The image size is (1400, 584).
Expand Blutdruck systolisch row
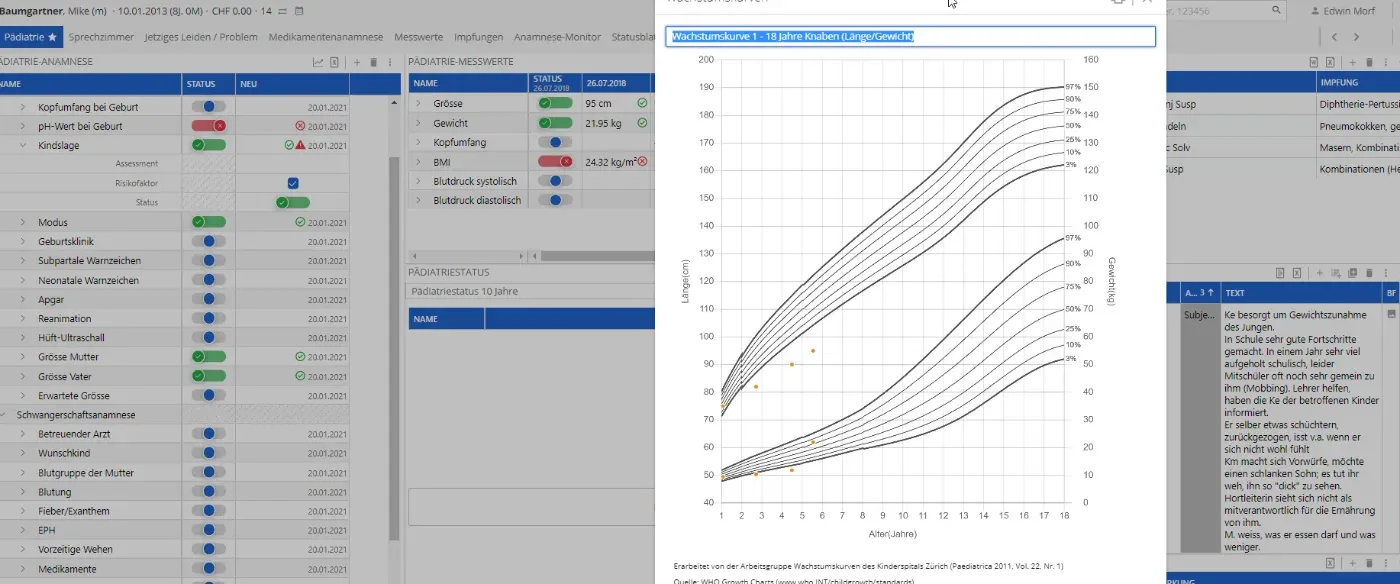click(x=419, y=181)
